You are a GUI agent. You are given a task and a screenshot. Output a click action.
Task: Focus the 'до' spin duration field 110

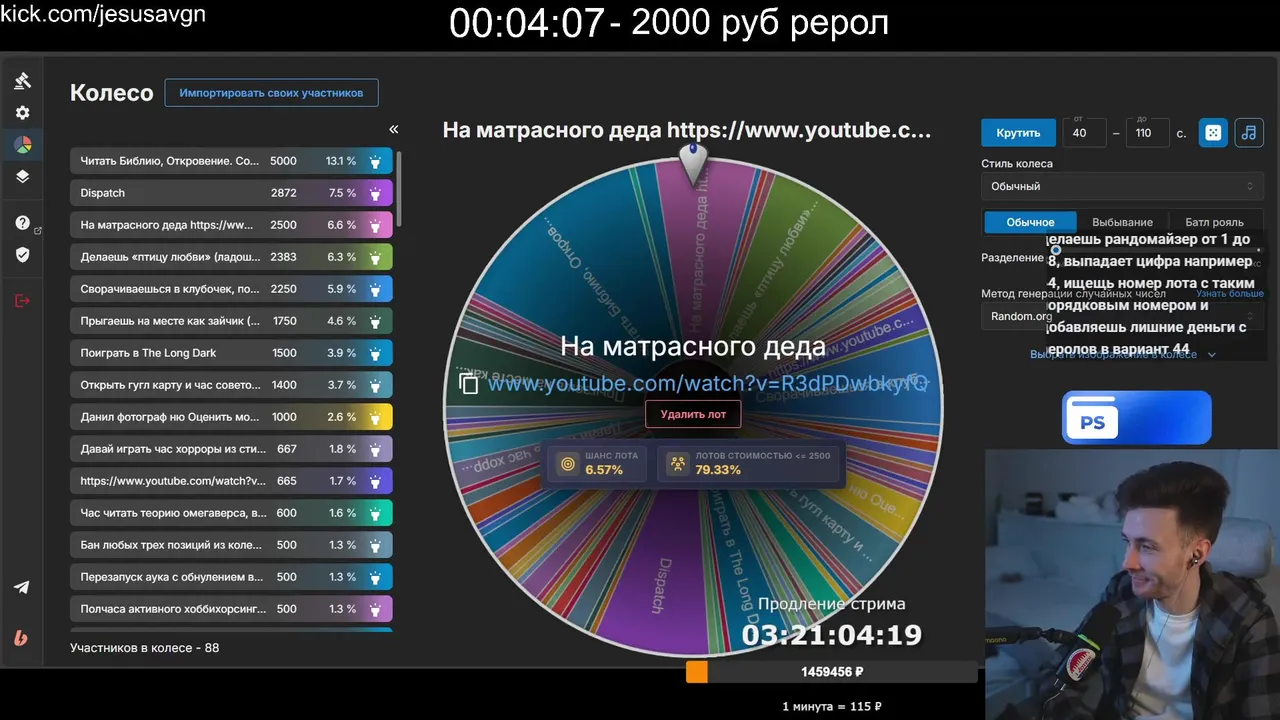(1147, 132)
